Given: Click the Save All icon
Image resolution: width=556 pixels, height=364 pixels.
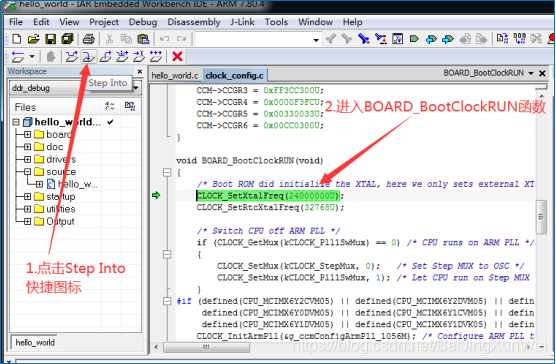Looking at the screenshot, I should [67, 39].
